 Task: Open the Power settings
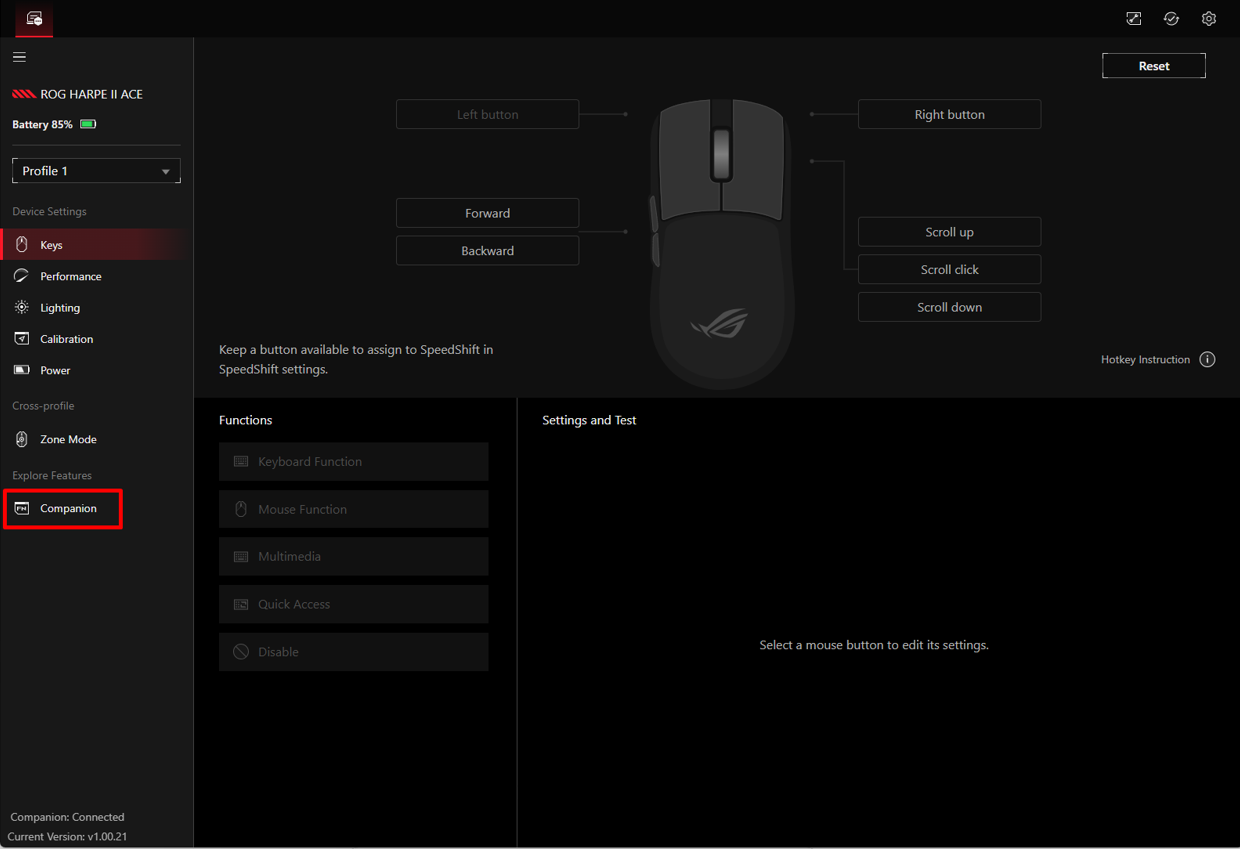96,370
